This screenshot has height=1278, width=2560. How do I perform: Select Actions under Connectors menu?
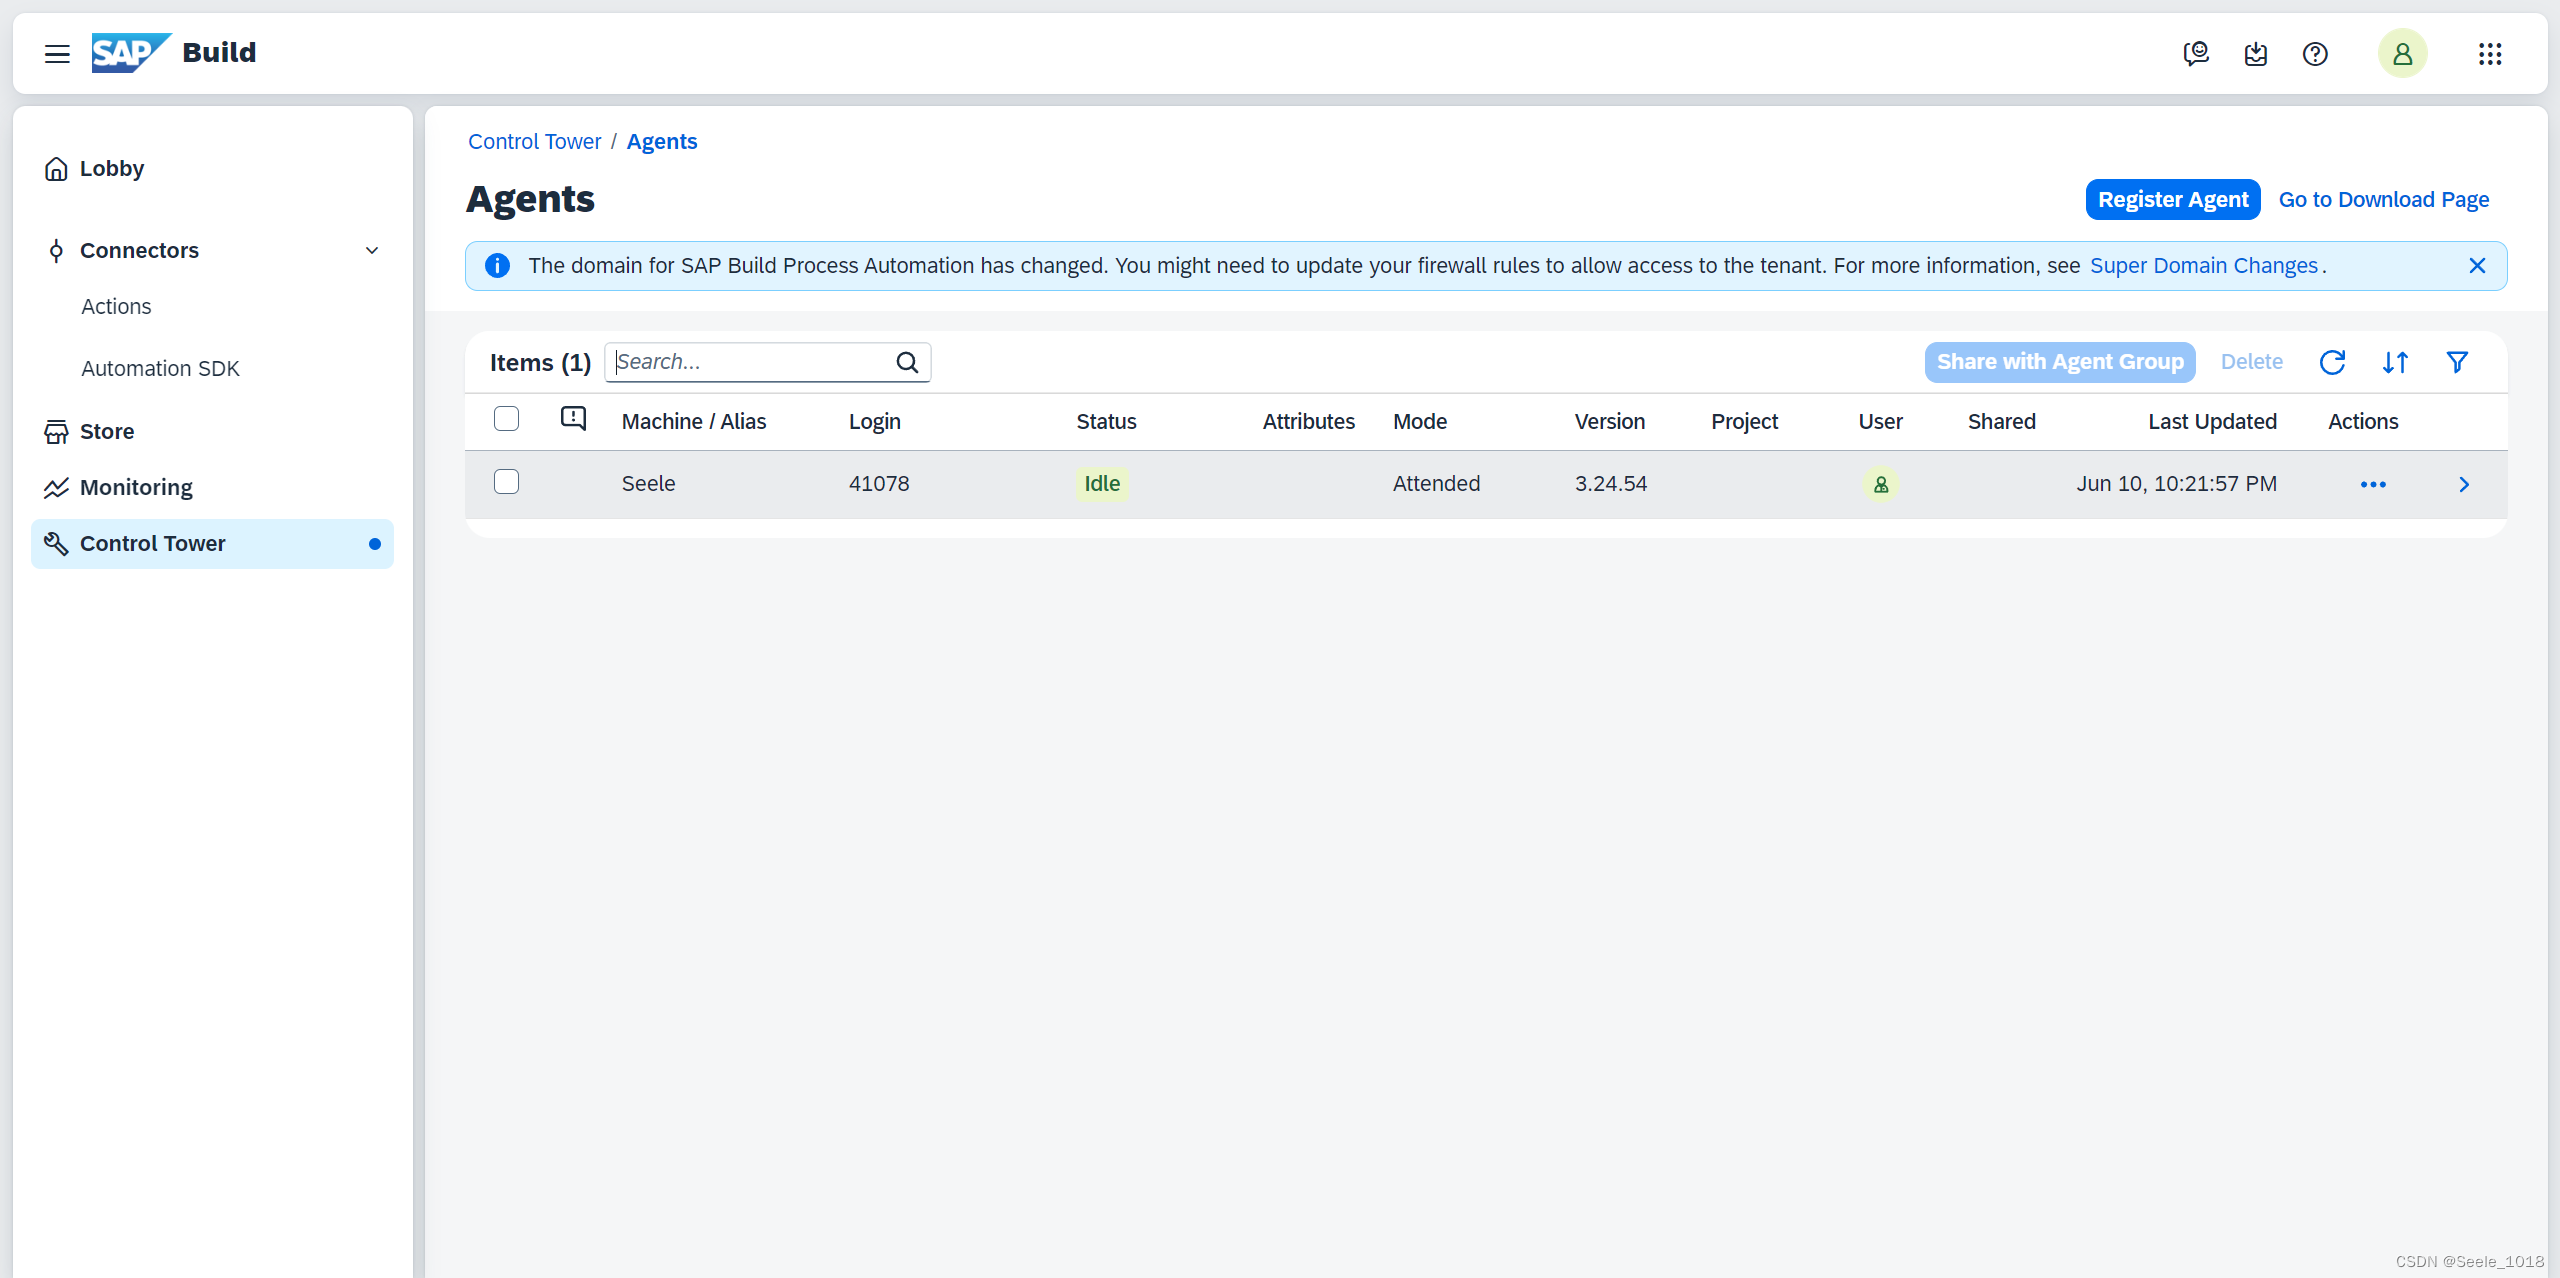pyautogui.click(x=114, y=305)
